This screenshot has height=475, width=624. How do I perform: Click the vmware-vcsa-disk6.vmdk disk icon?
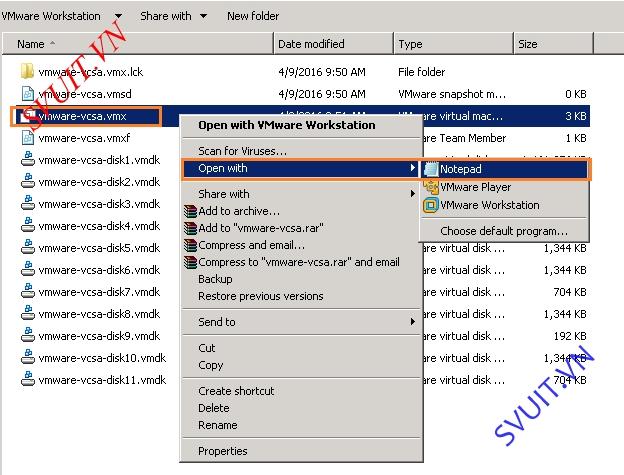coord(27,269)
